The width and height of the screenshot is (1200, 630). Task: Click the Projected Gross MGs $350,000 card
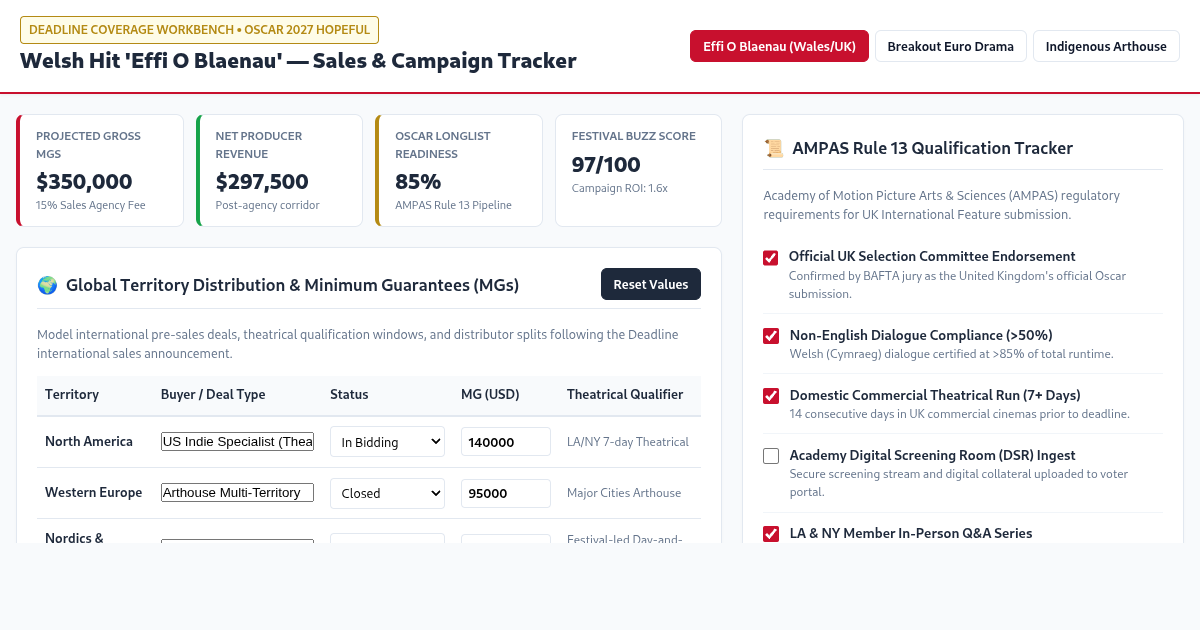pyautogui.click(x=100, y=170)
